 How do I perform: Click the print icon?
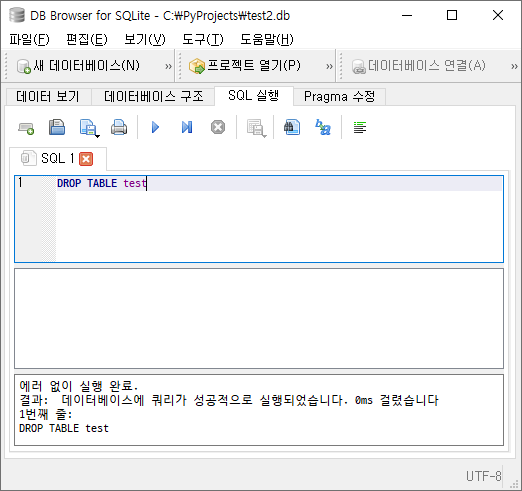point(119,127)
